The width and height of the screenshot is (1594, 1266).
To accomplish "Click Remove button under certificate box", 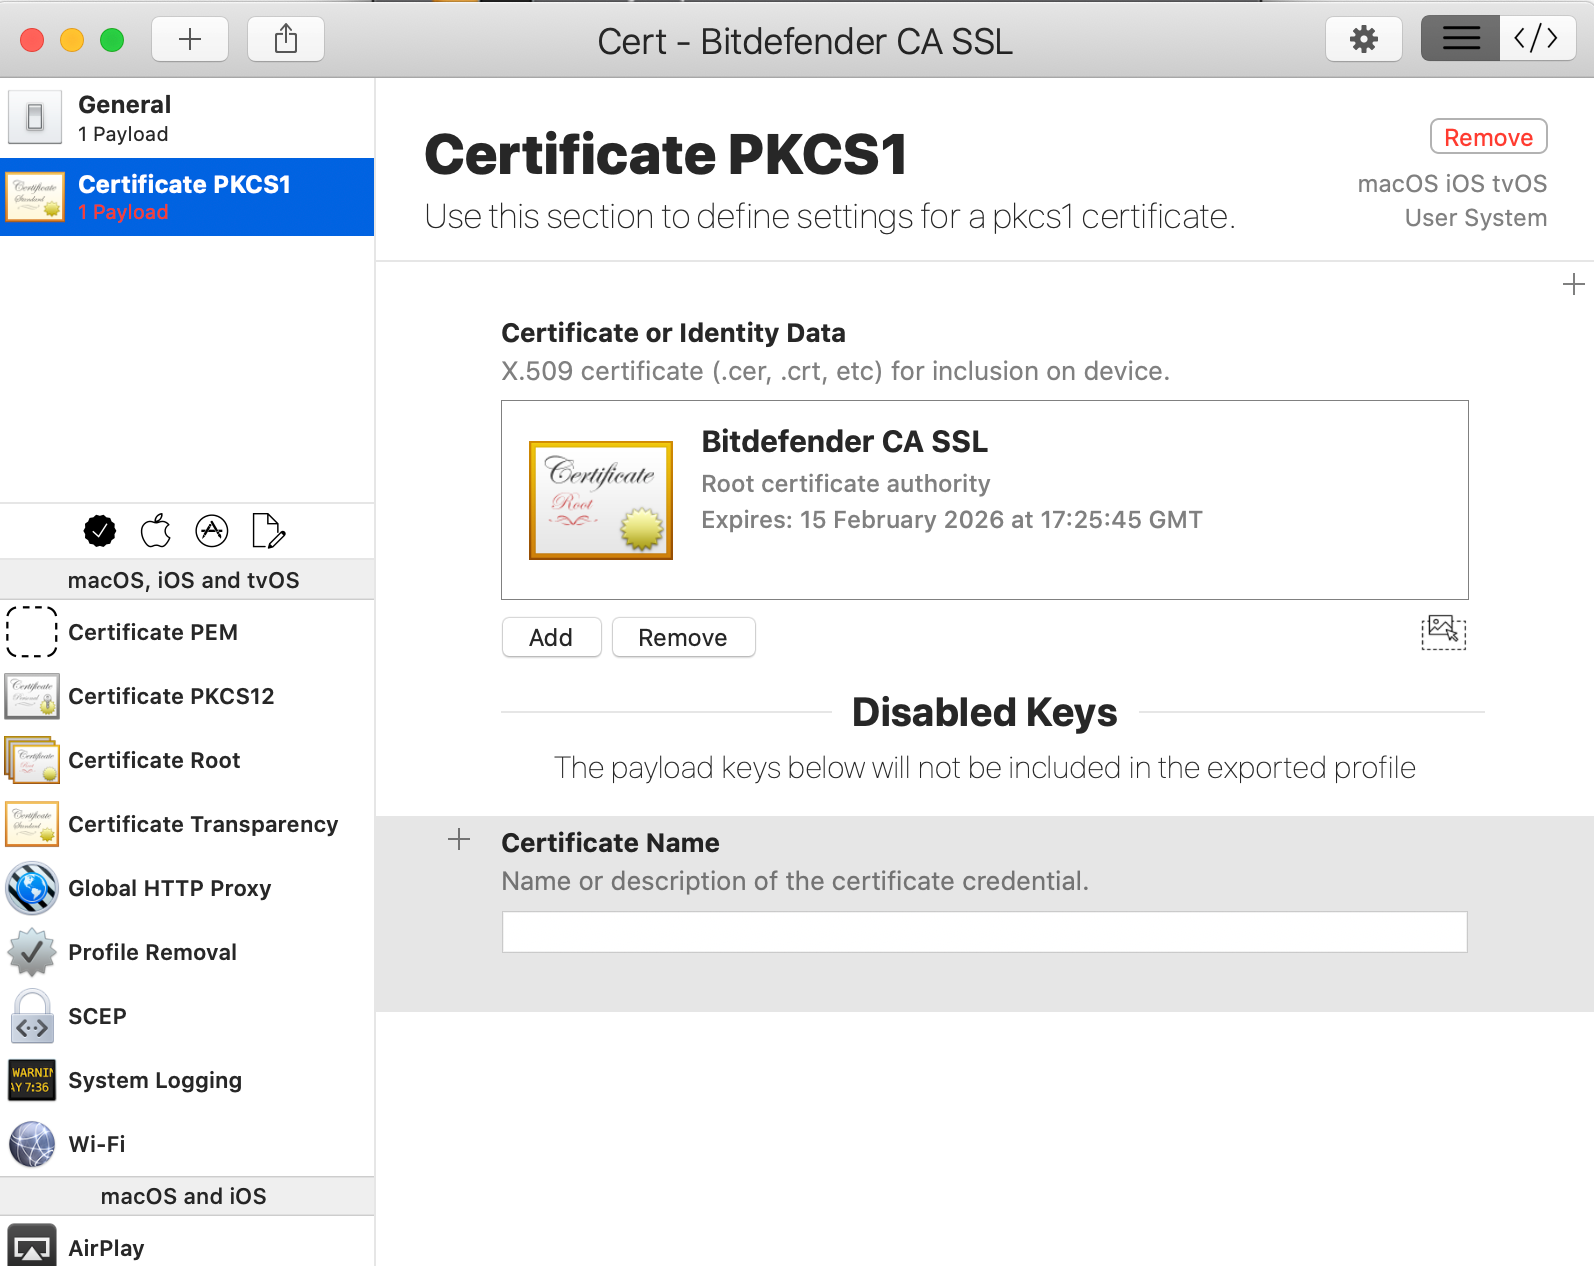I will point(683,637).
